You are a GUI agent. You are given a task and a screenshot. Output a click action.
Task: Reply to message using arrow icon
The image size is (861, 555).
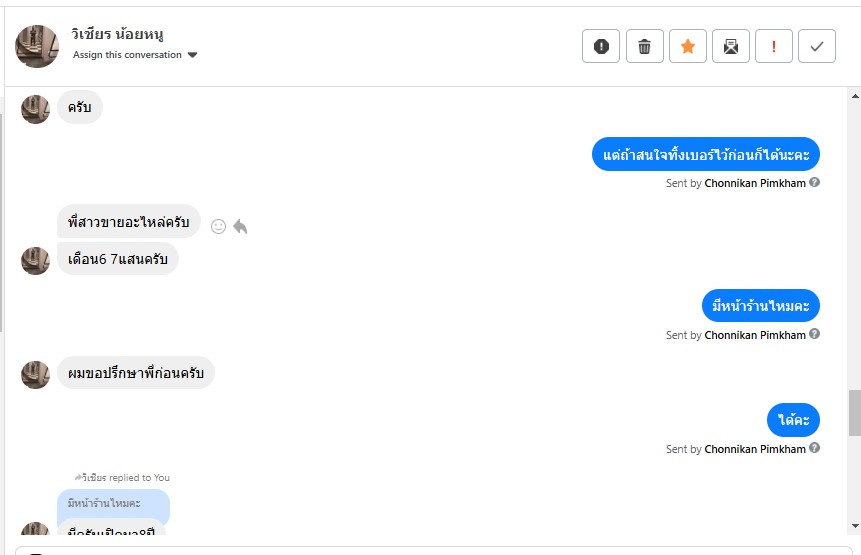click(240, 226)
